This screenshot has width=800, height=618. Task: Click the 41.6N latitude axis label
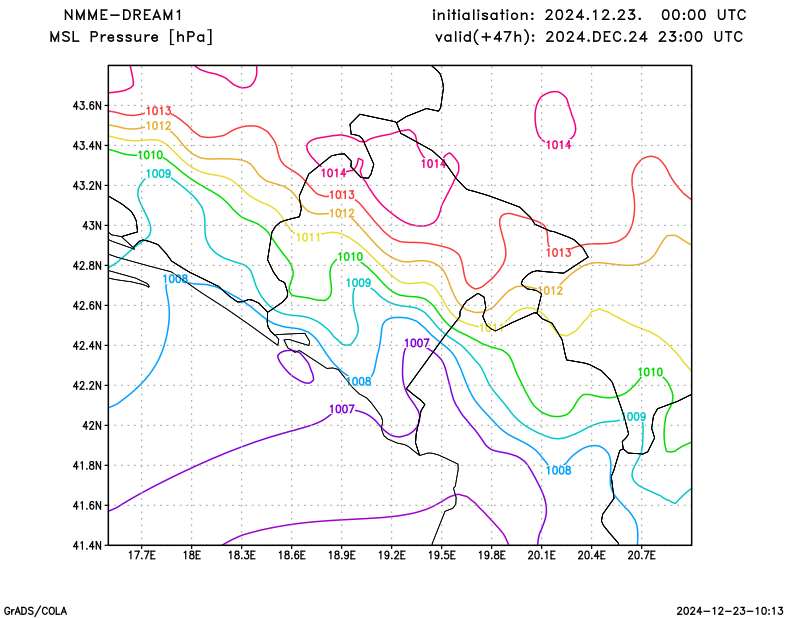click(87, 506)
